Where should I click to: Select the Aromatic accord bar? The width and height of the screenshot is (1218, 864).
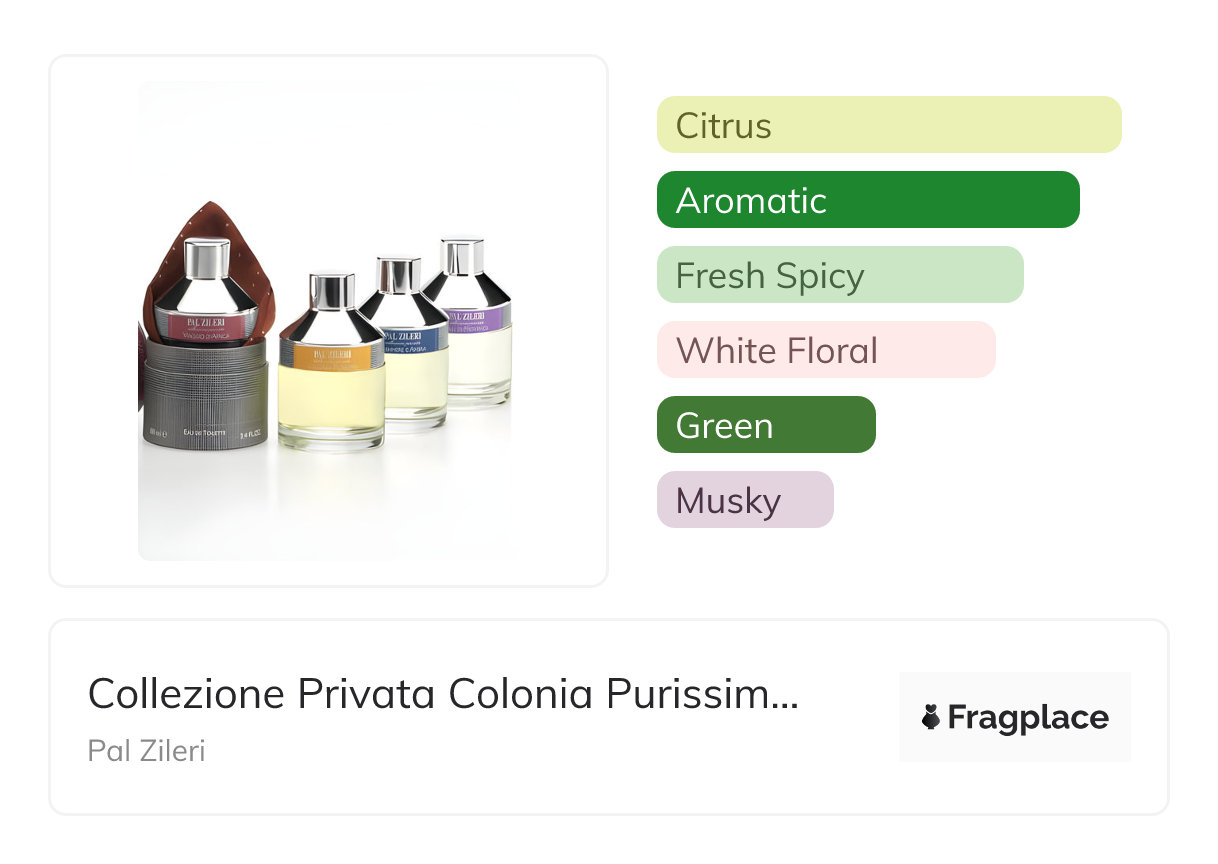click(x=867, y=200)
